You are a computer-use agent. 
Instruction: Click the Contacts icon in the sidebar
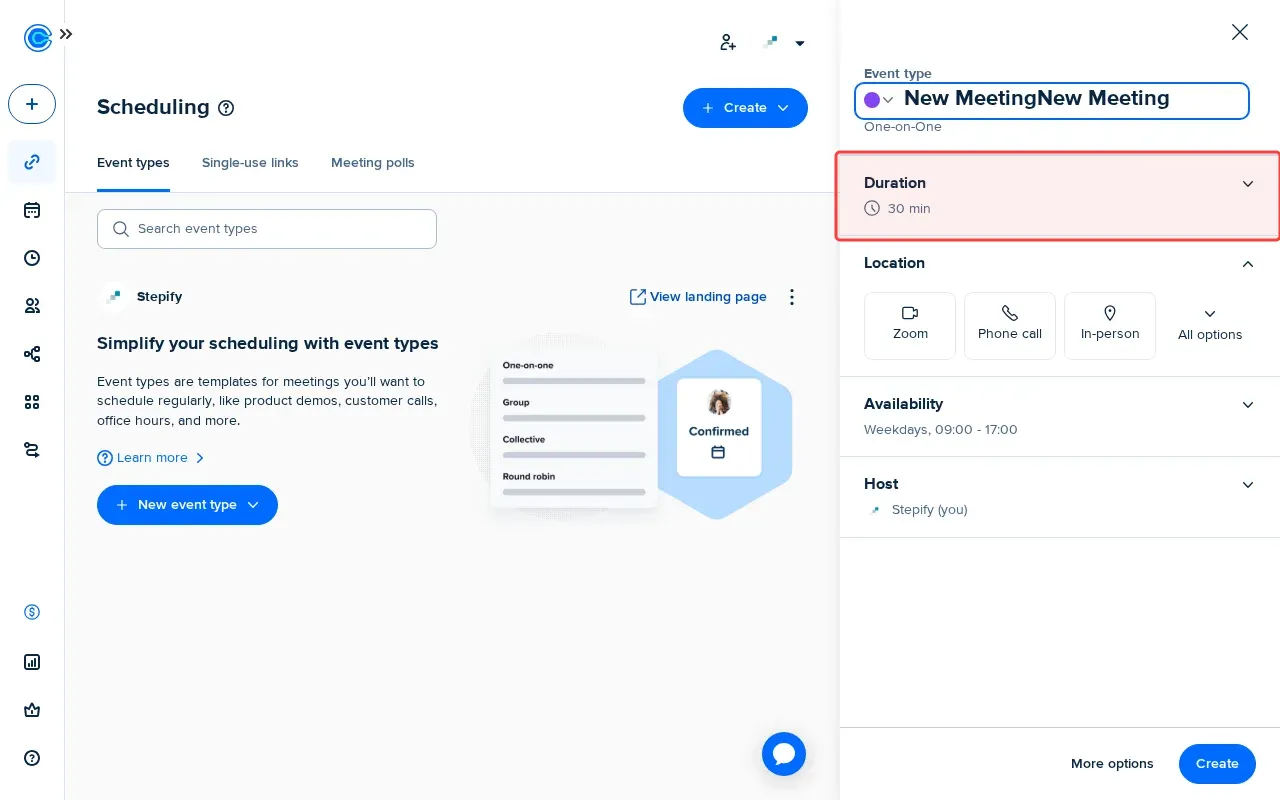click(x=31, y=305)
